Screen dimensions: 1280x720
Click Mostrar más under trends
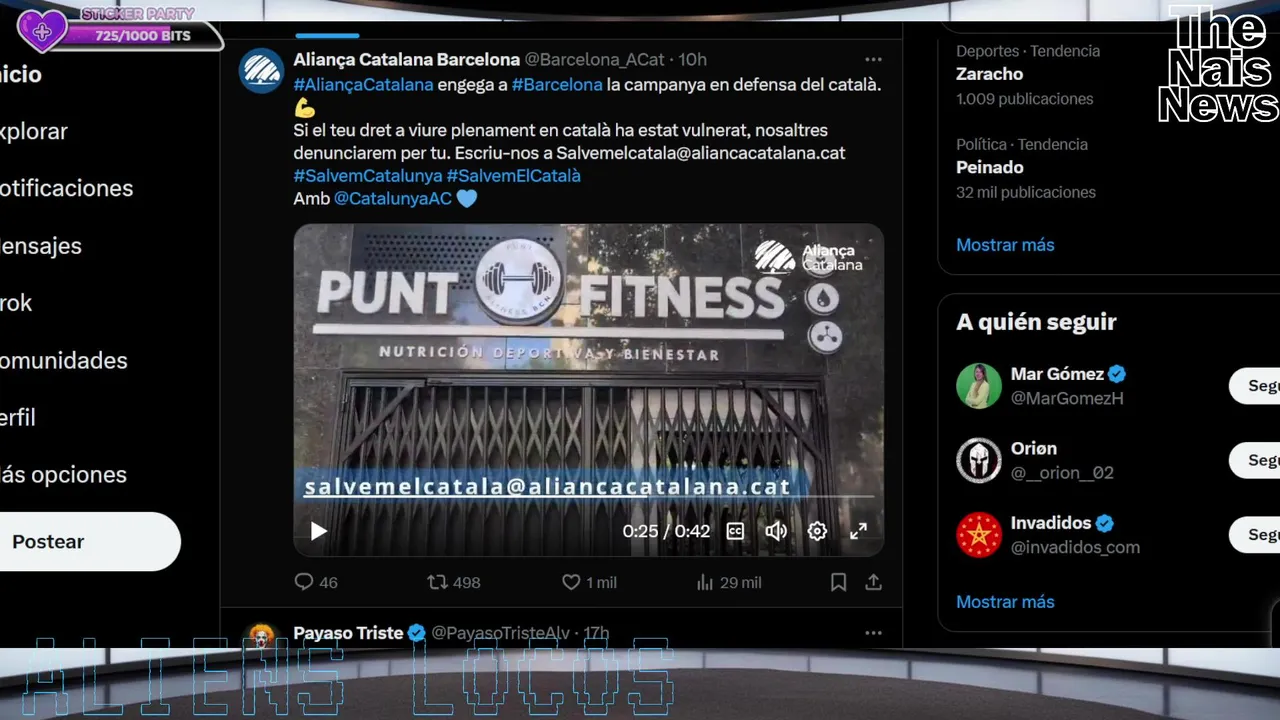tap(1005, 245)
